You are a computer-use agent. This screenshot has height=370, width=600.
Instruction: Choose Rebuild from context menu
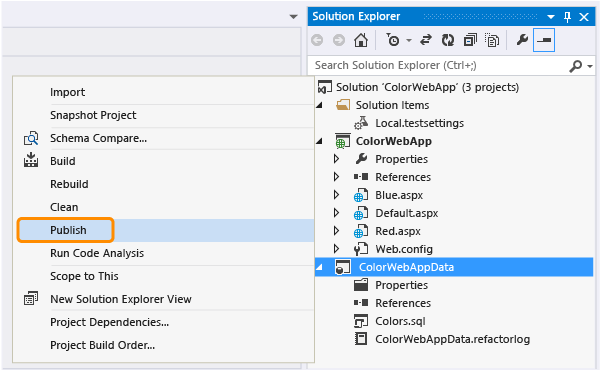click(x=69, y=184)
